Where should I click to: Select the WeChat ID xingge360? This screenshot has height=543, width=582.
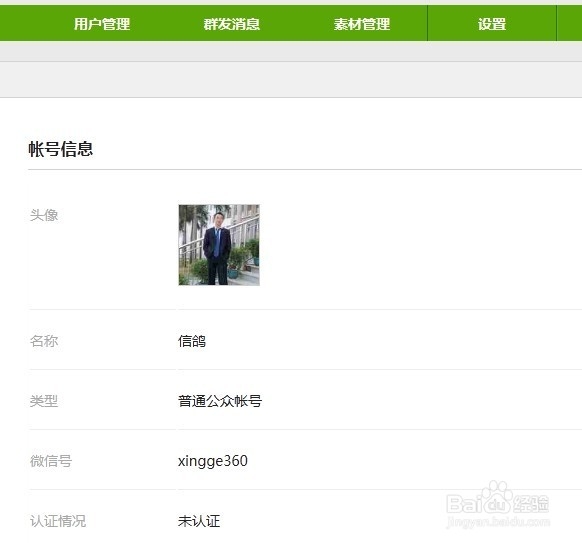pyautogui.click(x=213, y=461)
